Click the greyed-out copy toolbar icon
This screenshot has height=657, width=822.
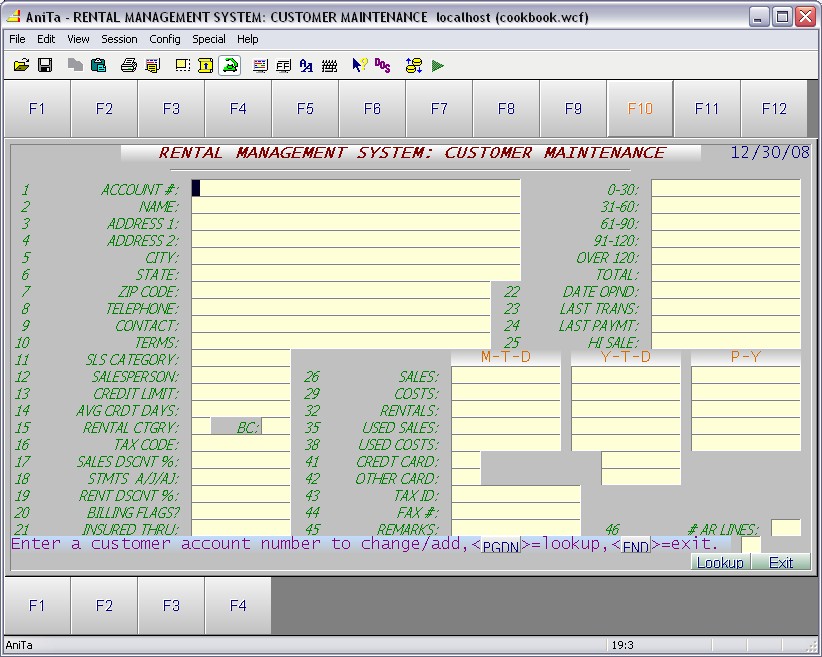point(75,66)
